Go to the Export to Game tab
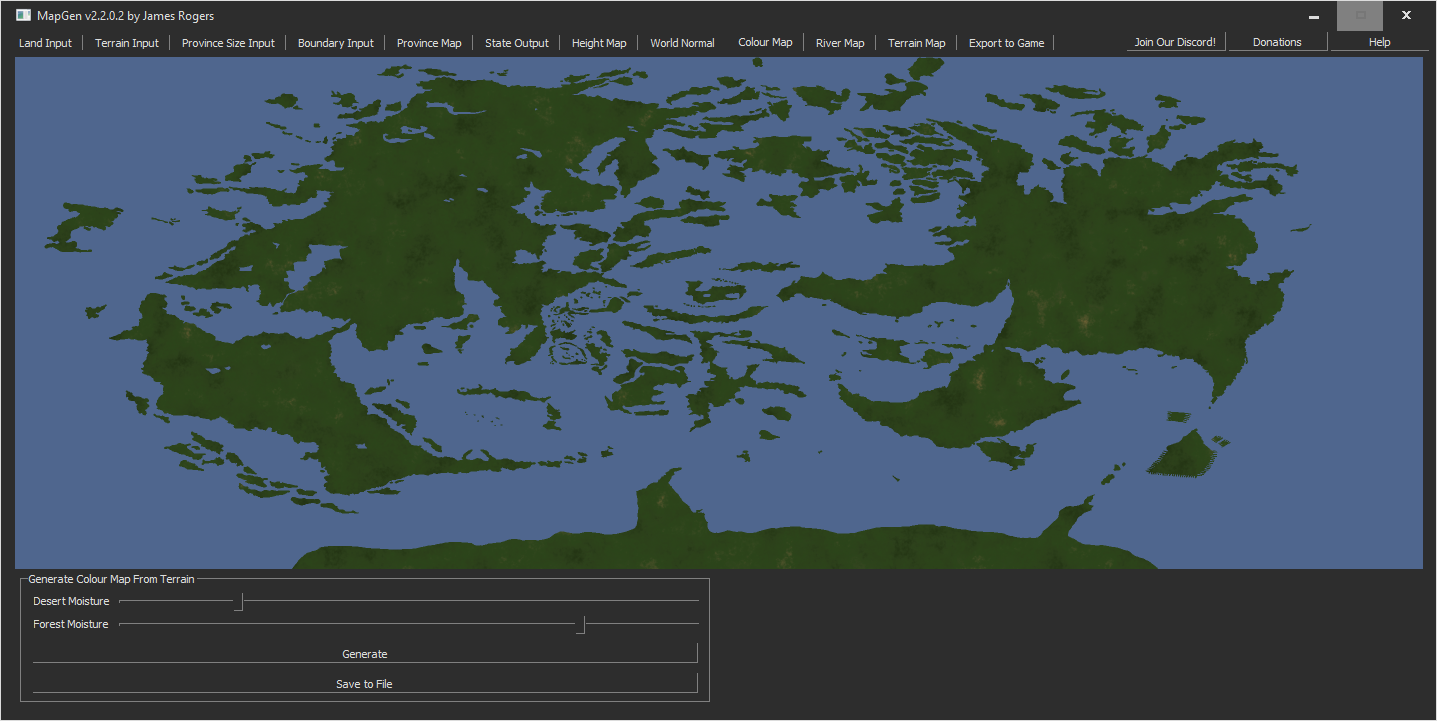The width and height of the screenshot is (1437, 721). 1006,43
